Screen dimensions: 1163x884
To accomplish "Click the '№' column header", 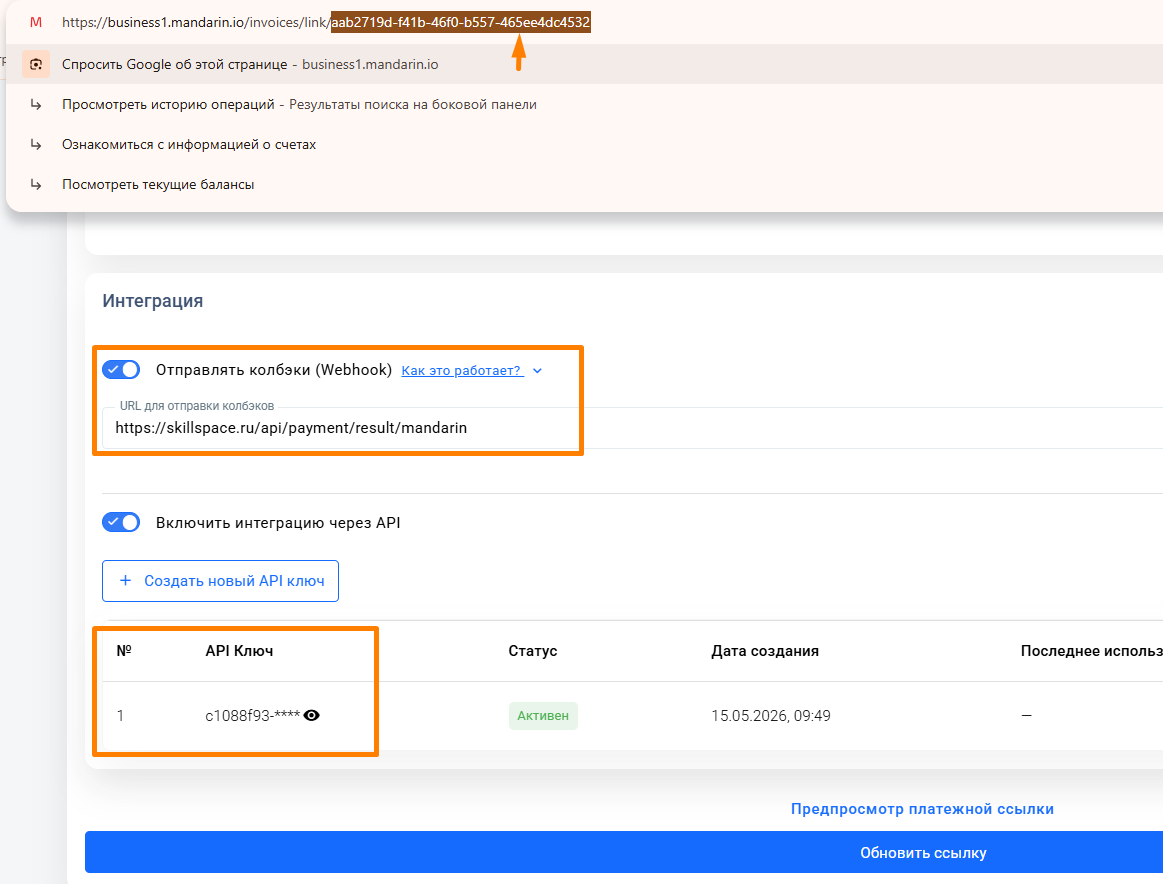I will [124, 650].
